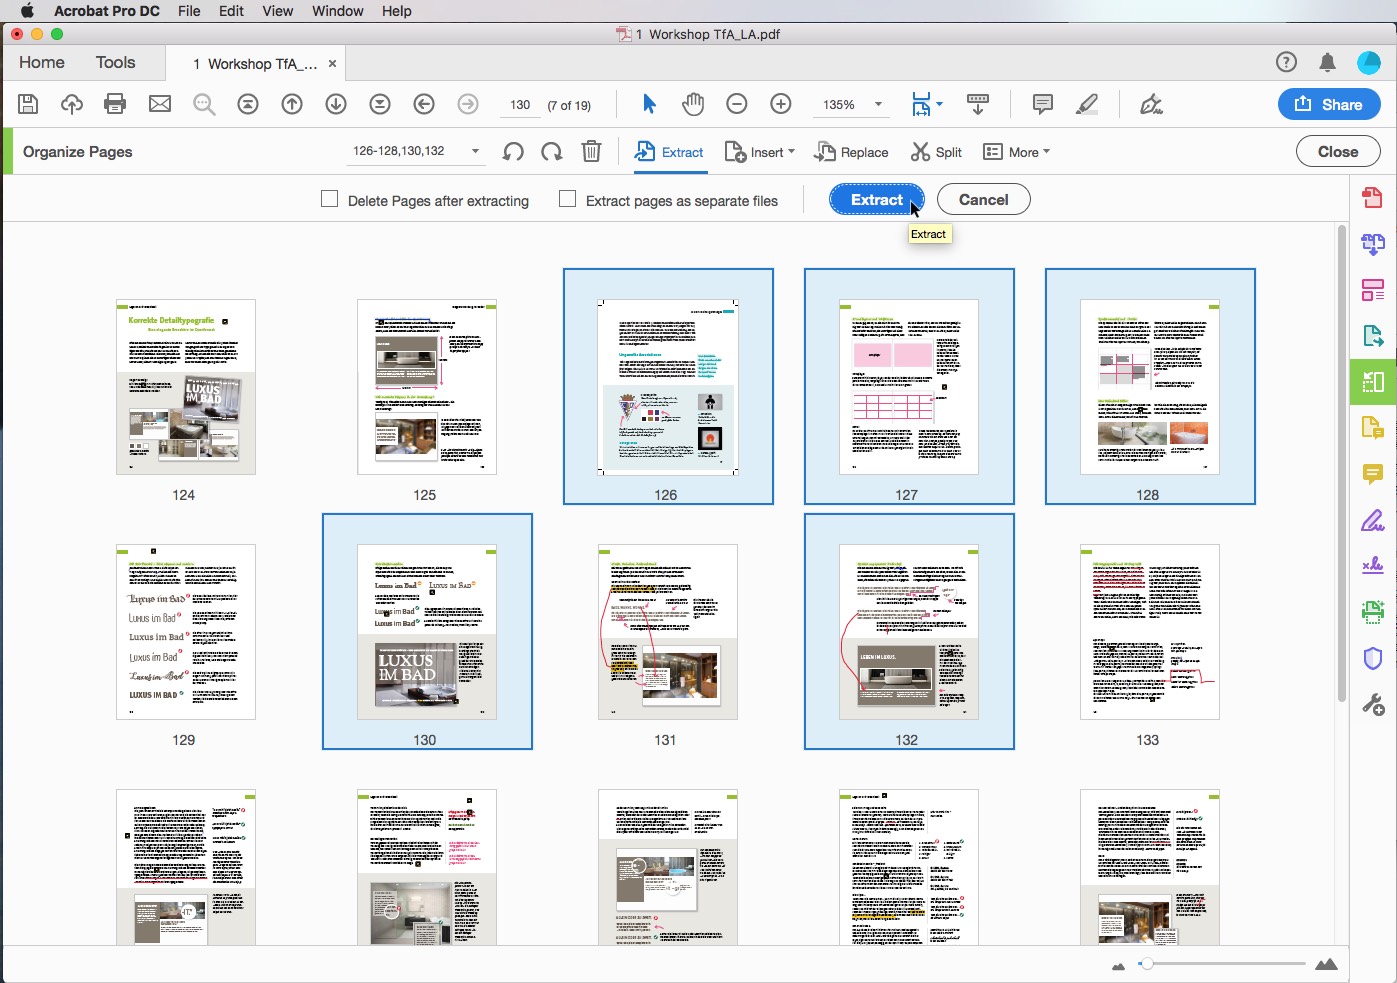Delete selected pages with trash icon

(591, 152)
